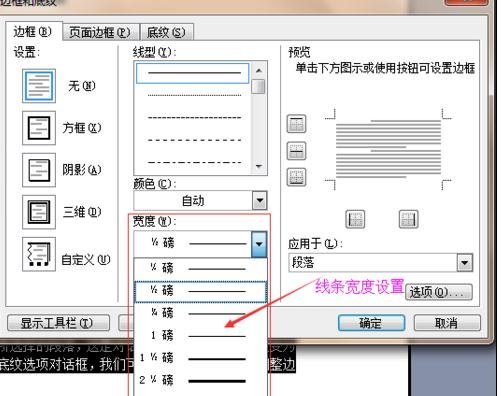The height and width of the screenshot is (396, 502).
Task: Select the short-dash line style in 线型 list
Action: tap(194, 117)
